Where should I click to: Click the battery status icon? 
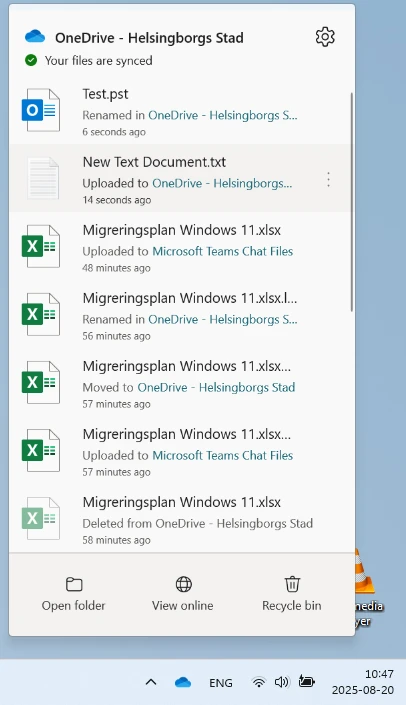point(307,682)
